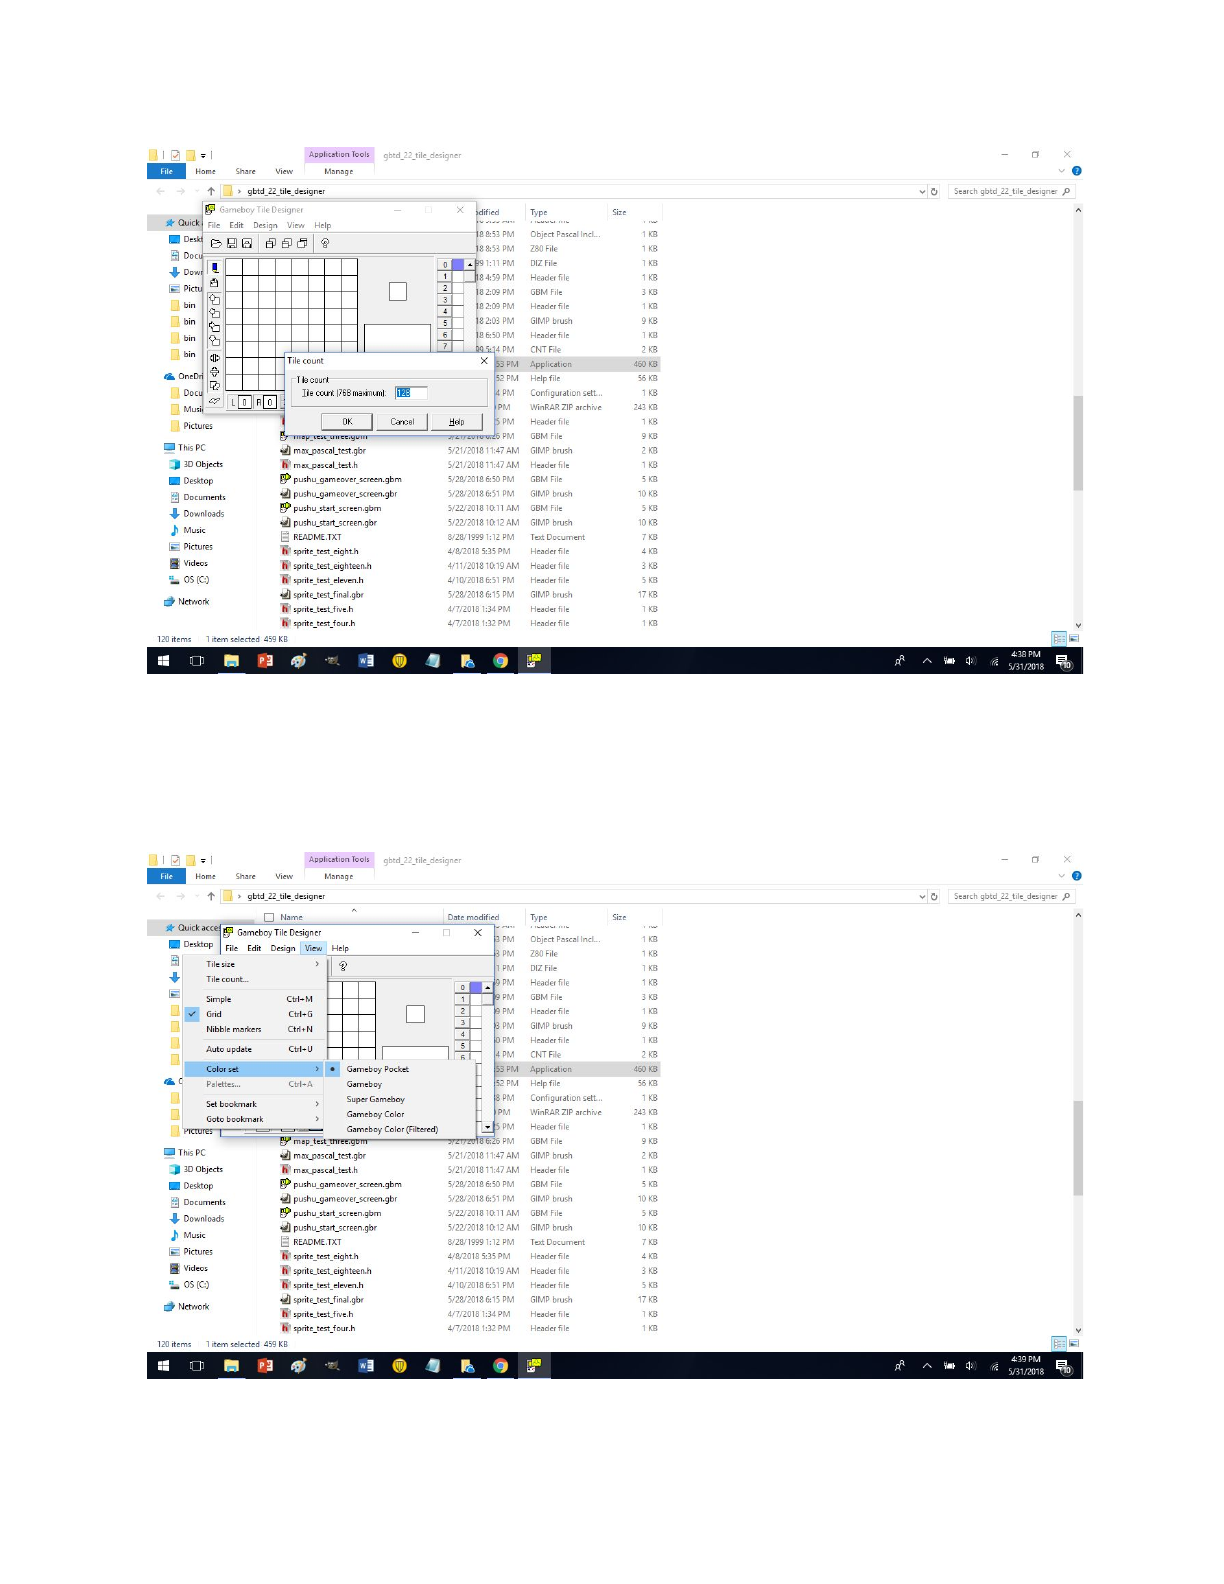
Task: Click tile 0's purple swatch beside the View menu
Action: [x=476, y=987]
